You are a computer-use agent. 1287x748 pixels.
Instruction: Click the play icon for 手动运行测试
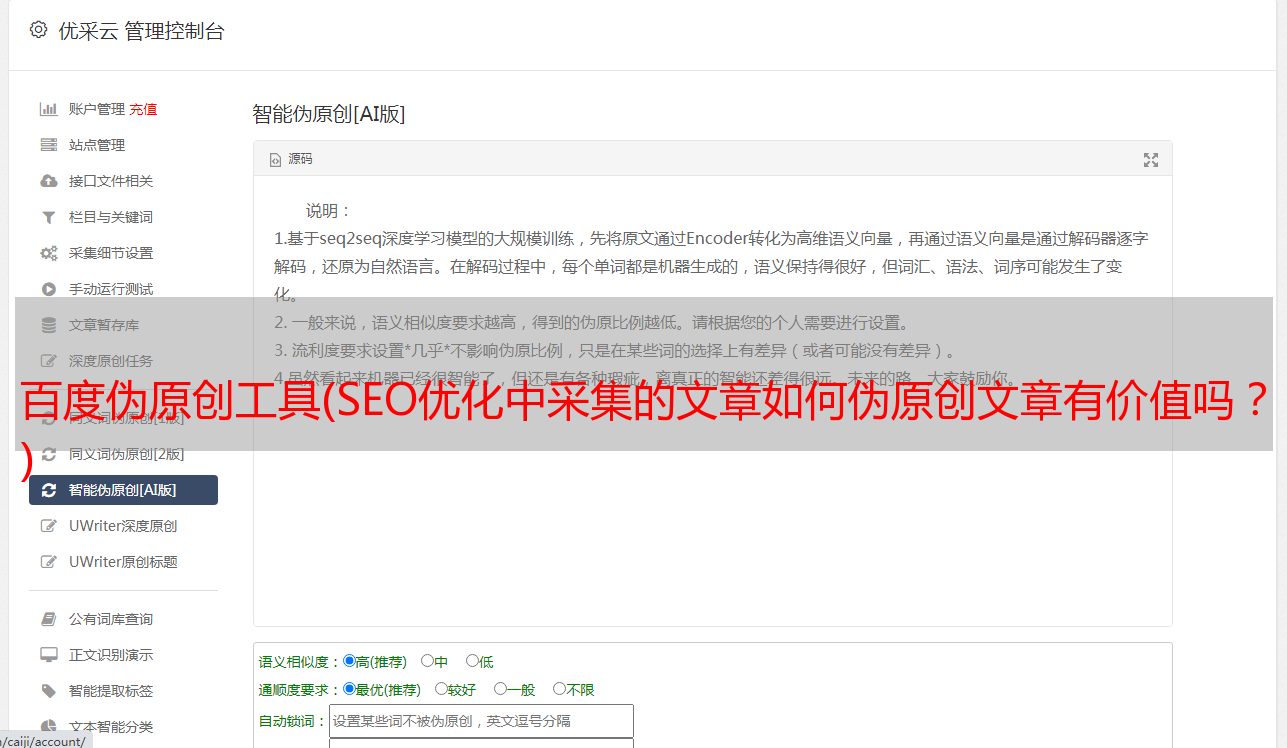48,289
